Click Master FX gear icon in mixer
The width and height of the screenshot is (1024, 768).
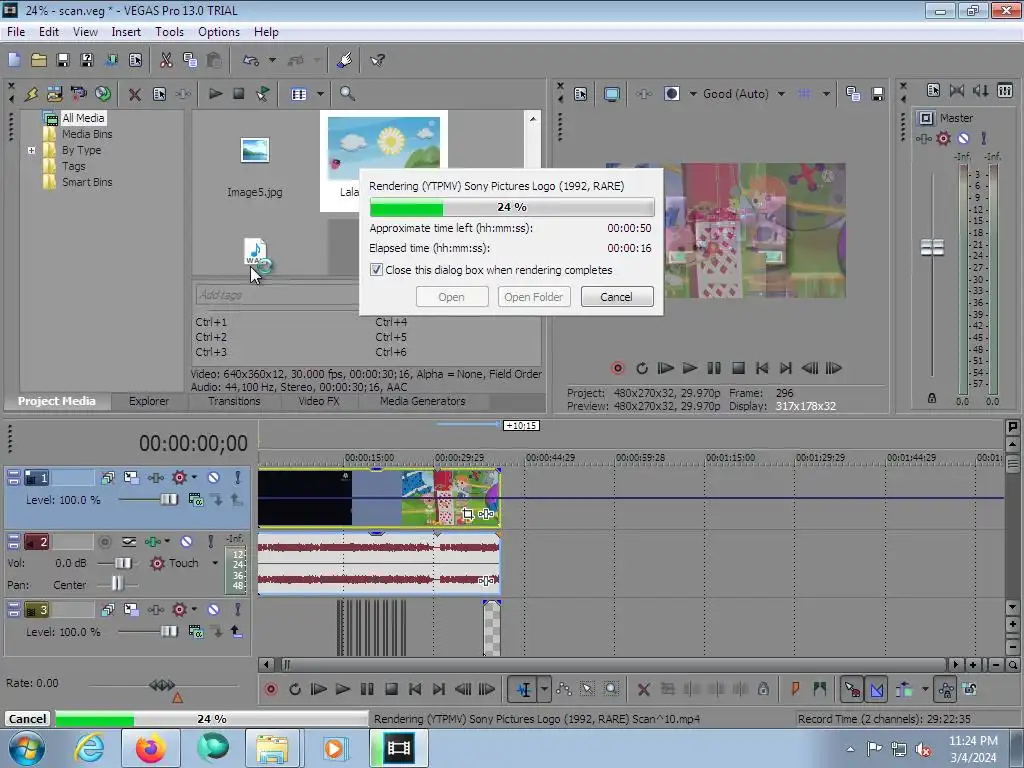click(x=943, y=138)
